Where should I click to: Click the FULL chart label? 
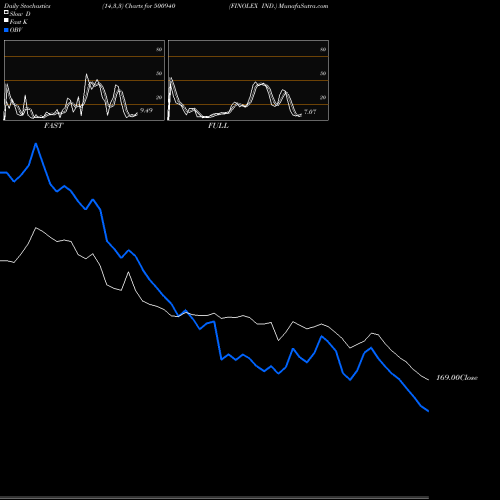[218, 126]
